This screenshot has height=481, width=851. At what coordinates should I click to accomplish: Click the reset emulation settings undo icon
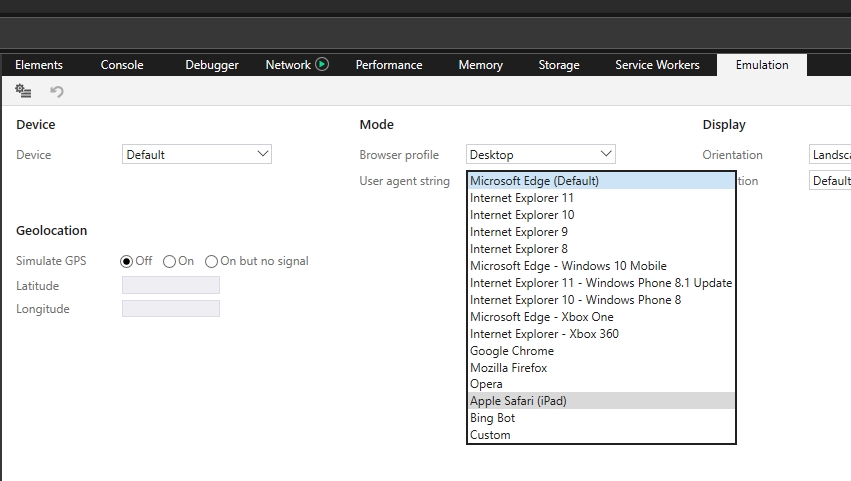(56, 91)
